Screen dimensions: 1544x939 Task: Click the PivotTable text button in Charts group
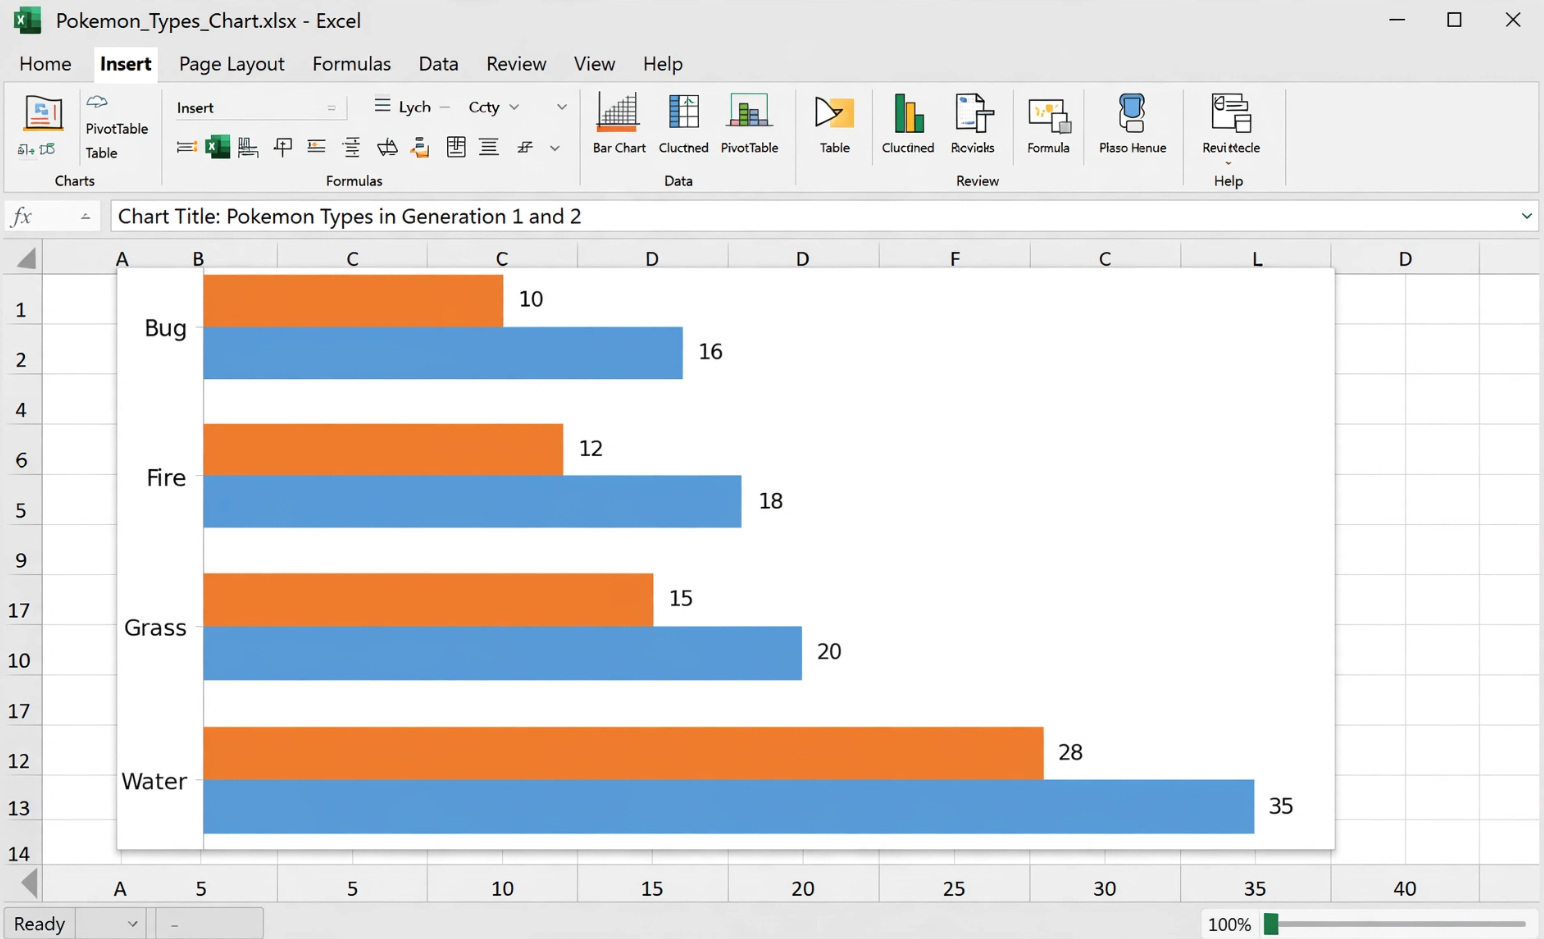[117, 129]
